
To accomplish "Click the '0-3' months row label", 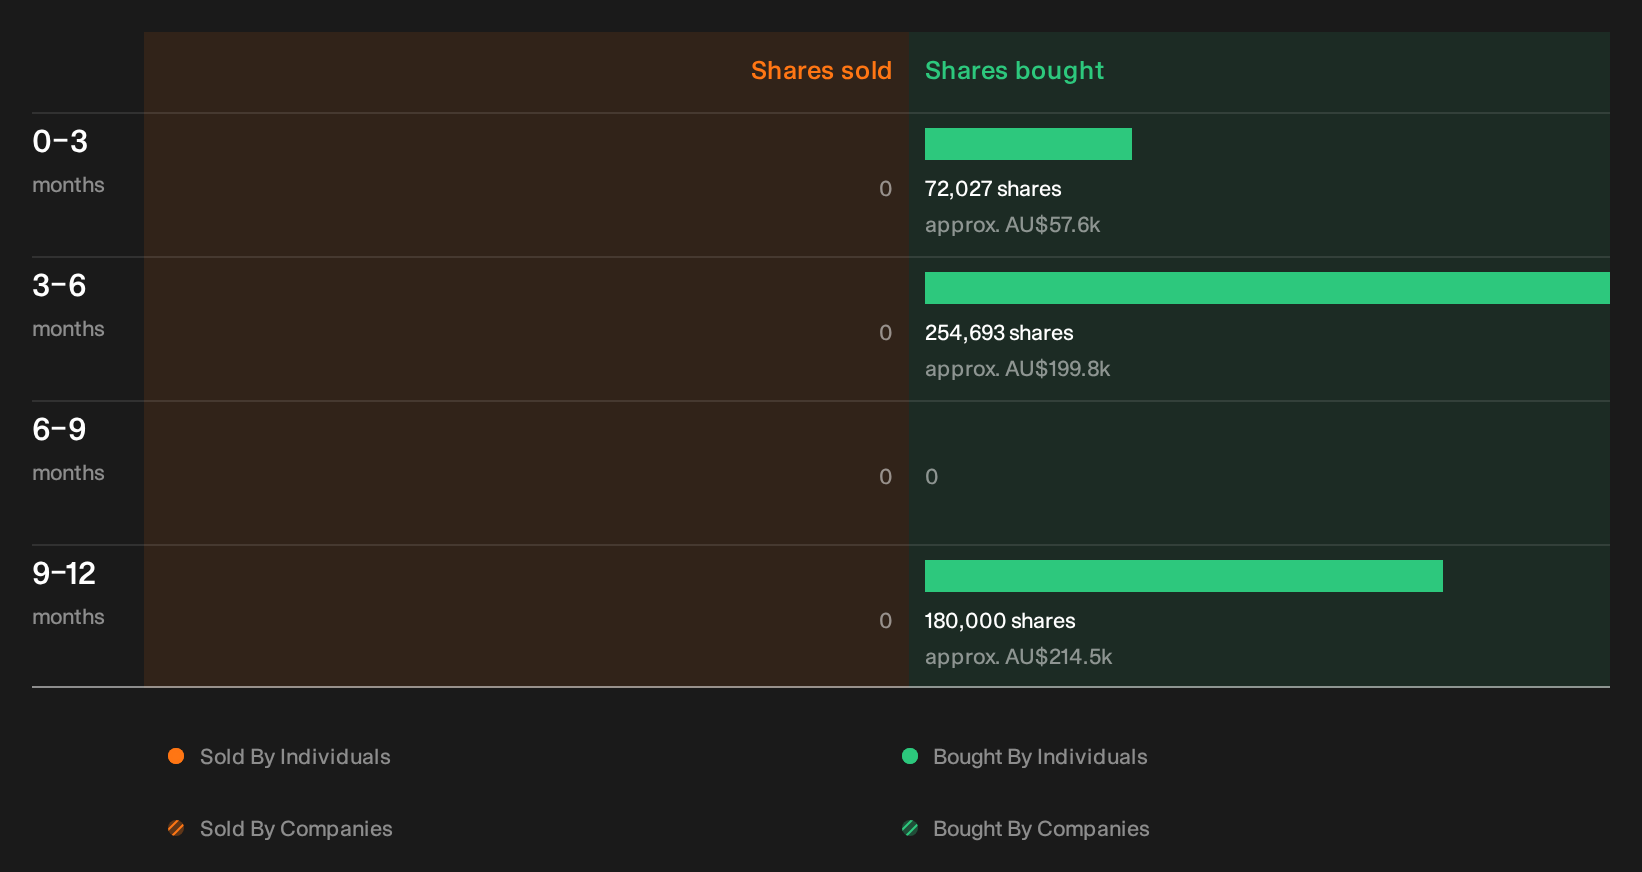I will coord(60,141).
